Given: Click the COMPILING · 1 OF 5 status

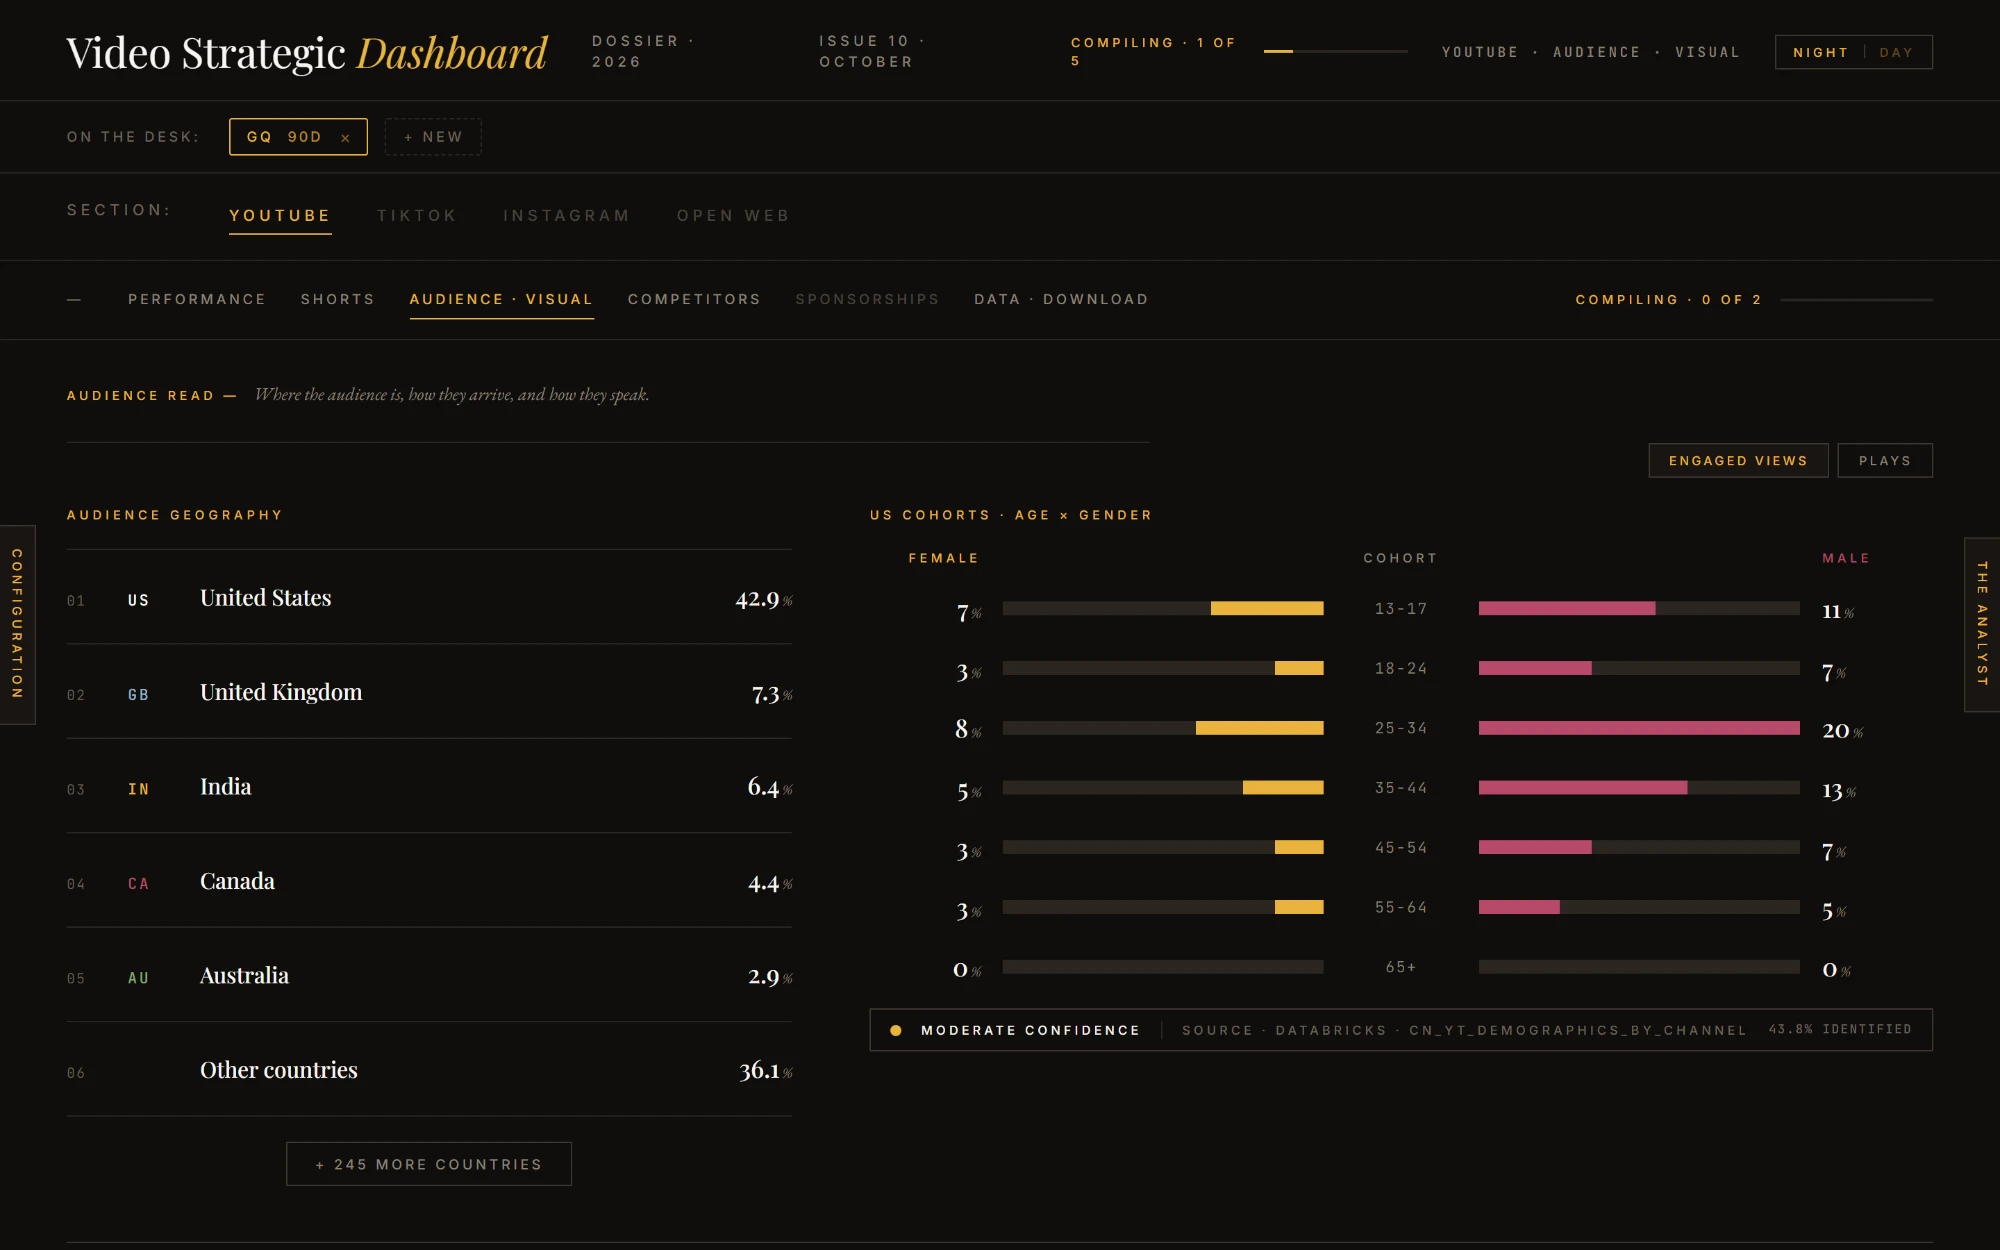Looking at the screenshot, I should click(1153, 51).
